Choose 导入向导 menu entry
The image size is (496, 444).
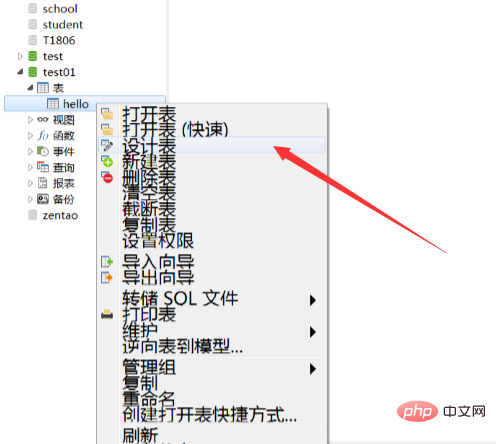(212, 262)
